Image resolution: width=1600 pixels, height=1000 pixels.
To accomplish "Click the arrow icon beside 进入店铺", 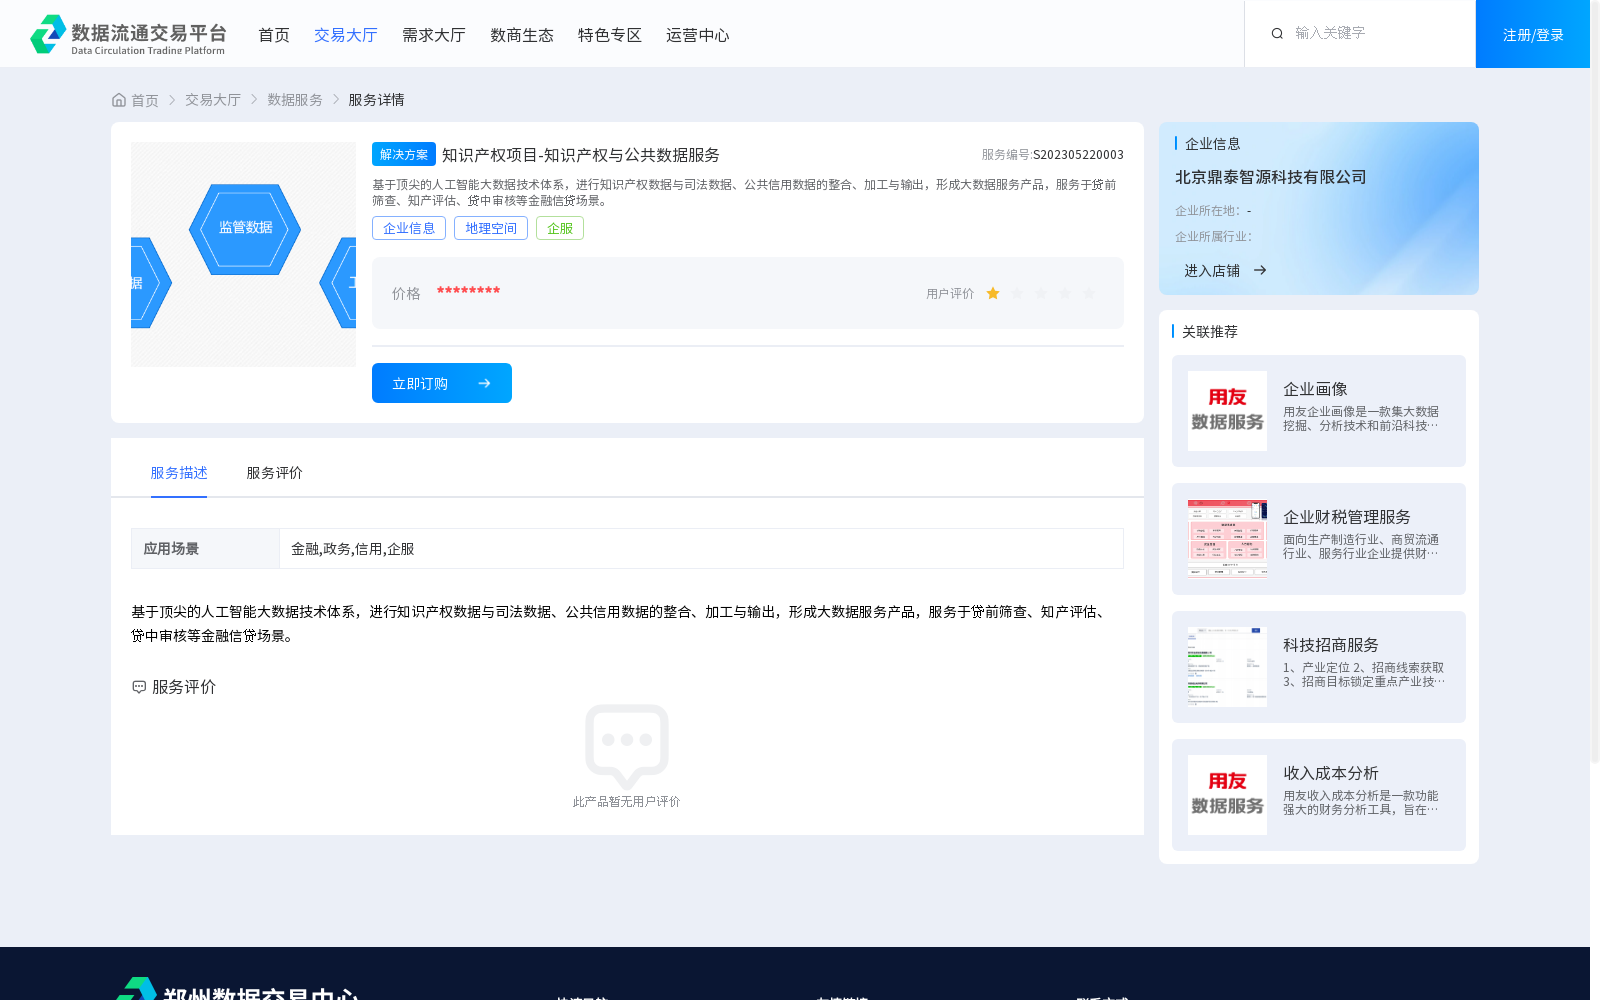I will [x=1260, y=270].
